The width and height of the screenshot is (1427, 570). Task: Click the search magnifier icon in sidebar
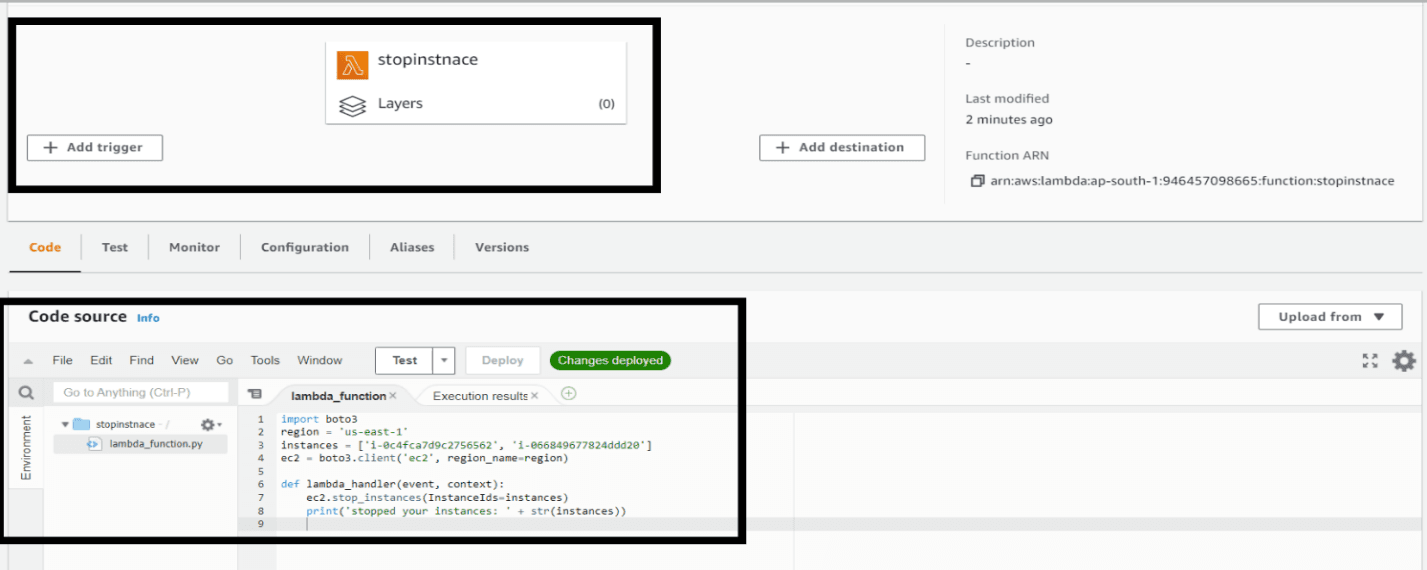27,393
